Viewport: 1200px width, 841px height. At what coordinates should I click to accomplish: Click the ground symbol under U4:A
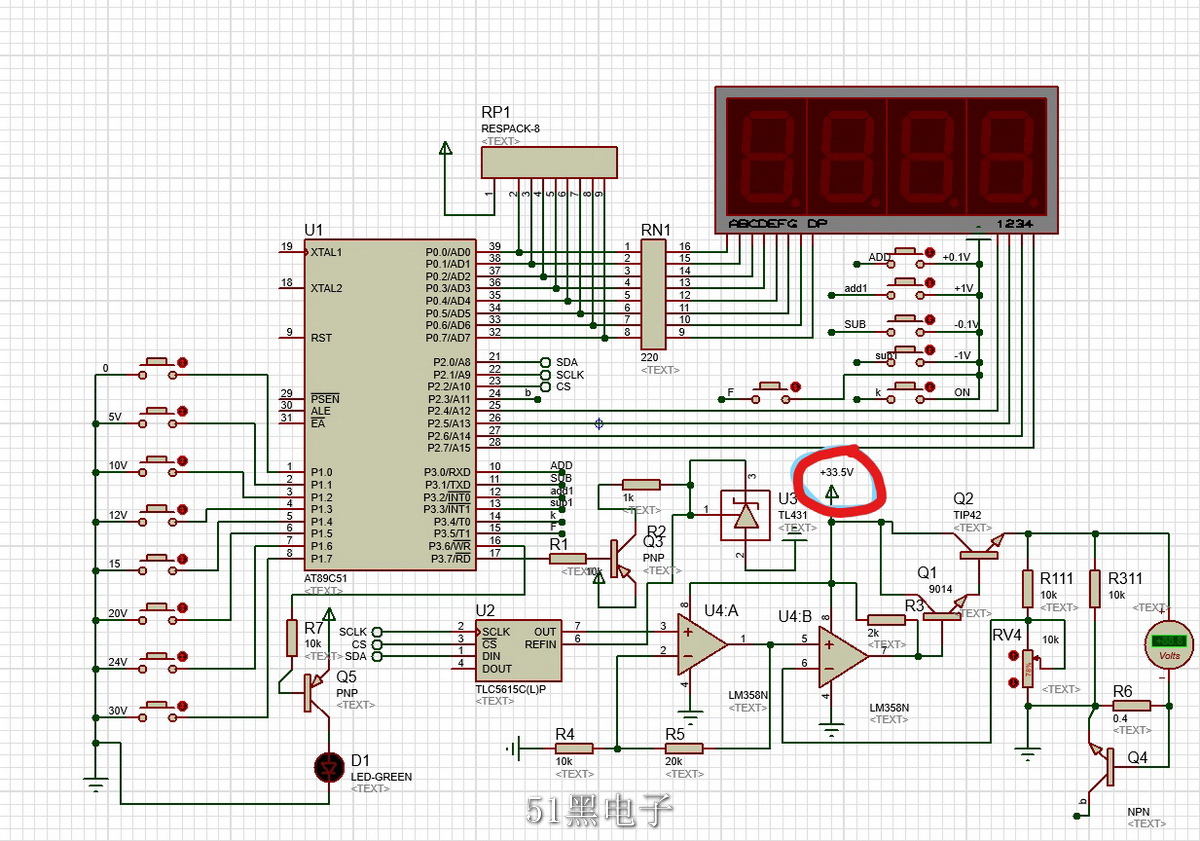click(689, 718)
